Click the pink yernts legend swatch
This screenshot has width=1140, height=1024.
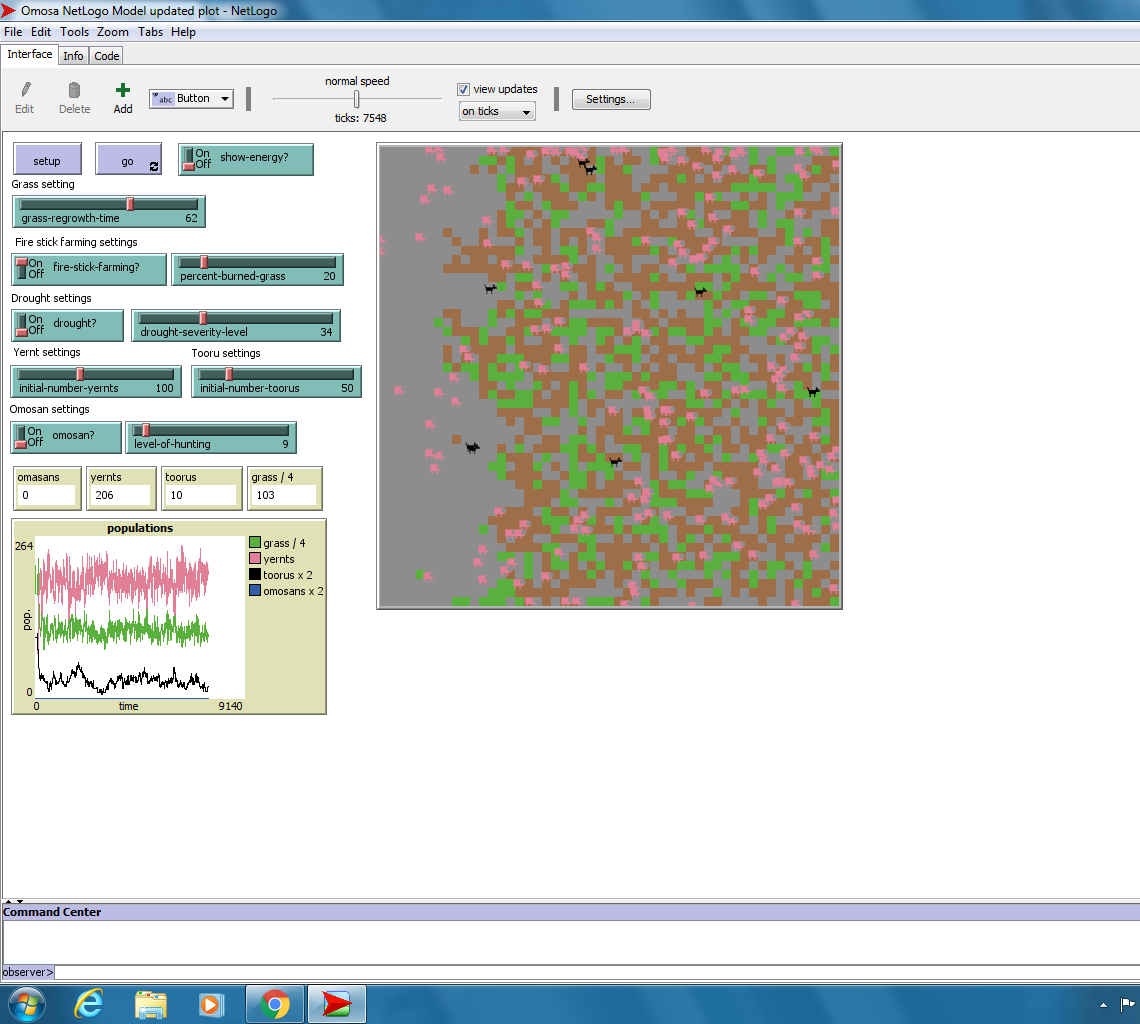tap(254, 559)
